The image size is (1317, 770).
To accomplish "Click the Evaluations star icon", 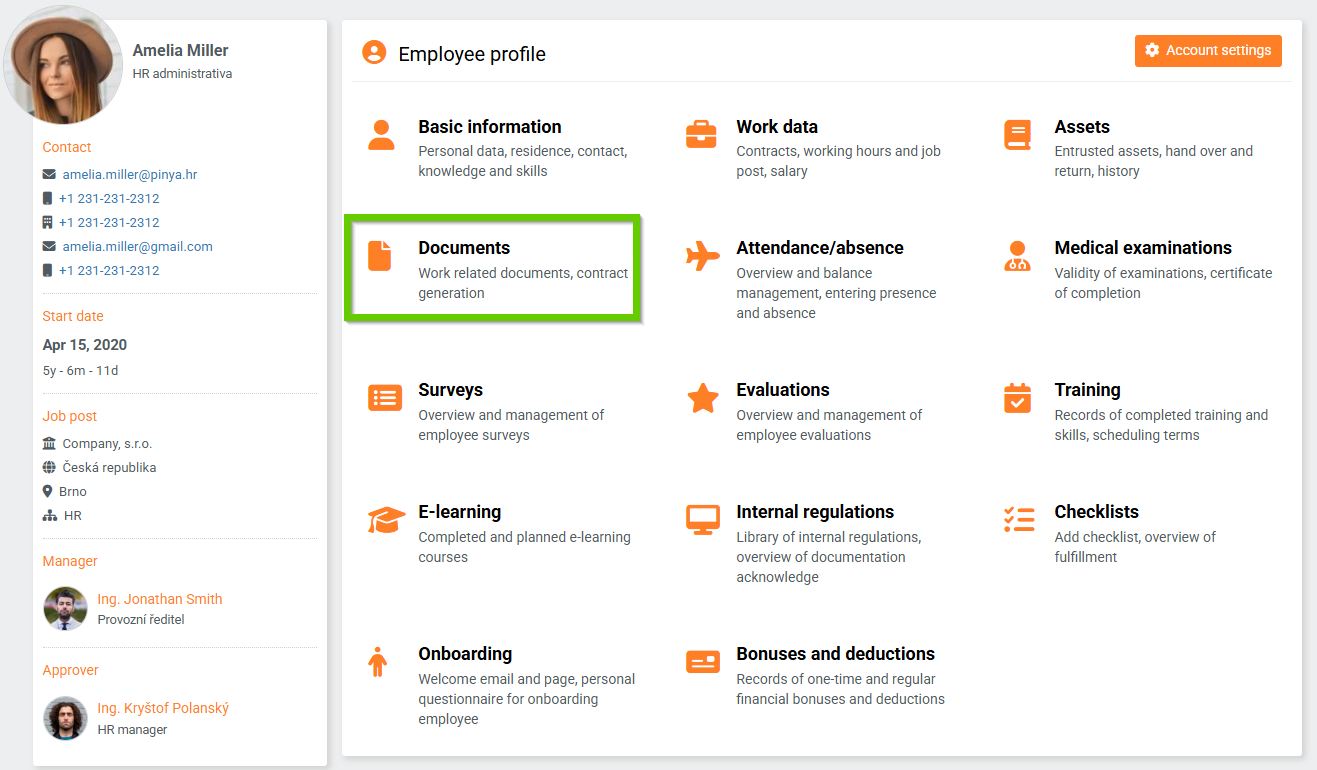I will 703,398.
